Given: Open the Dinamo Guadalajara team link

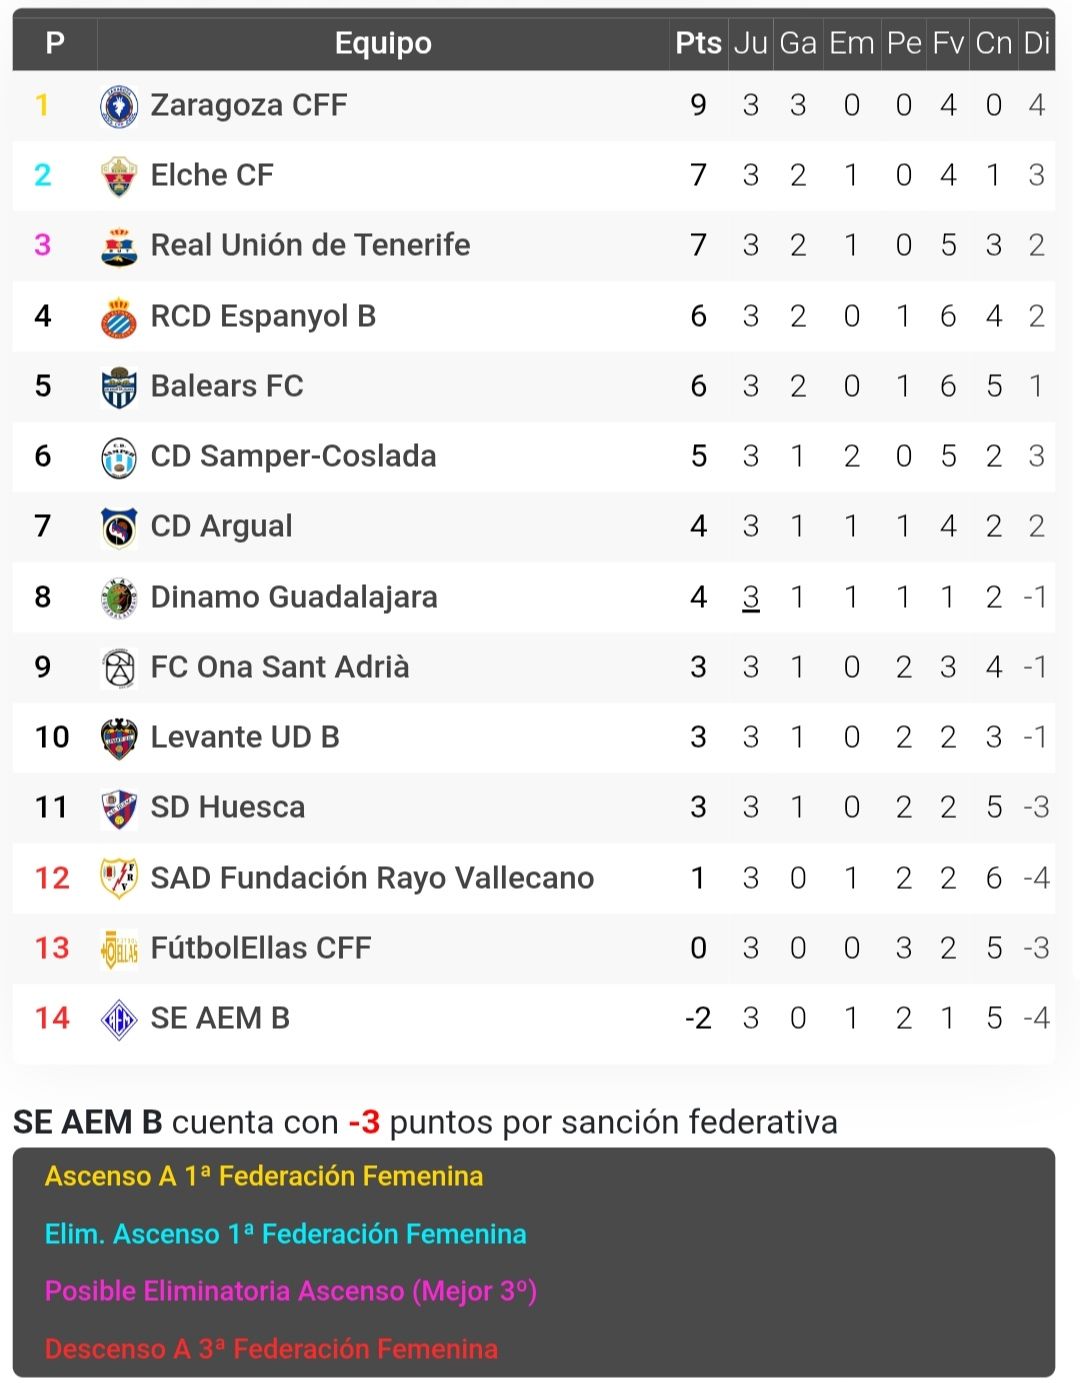Looking at the screenshot, I should [x=293, y=597].
